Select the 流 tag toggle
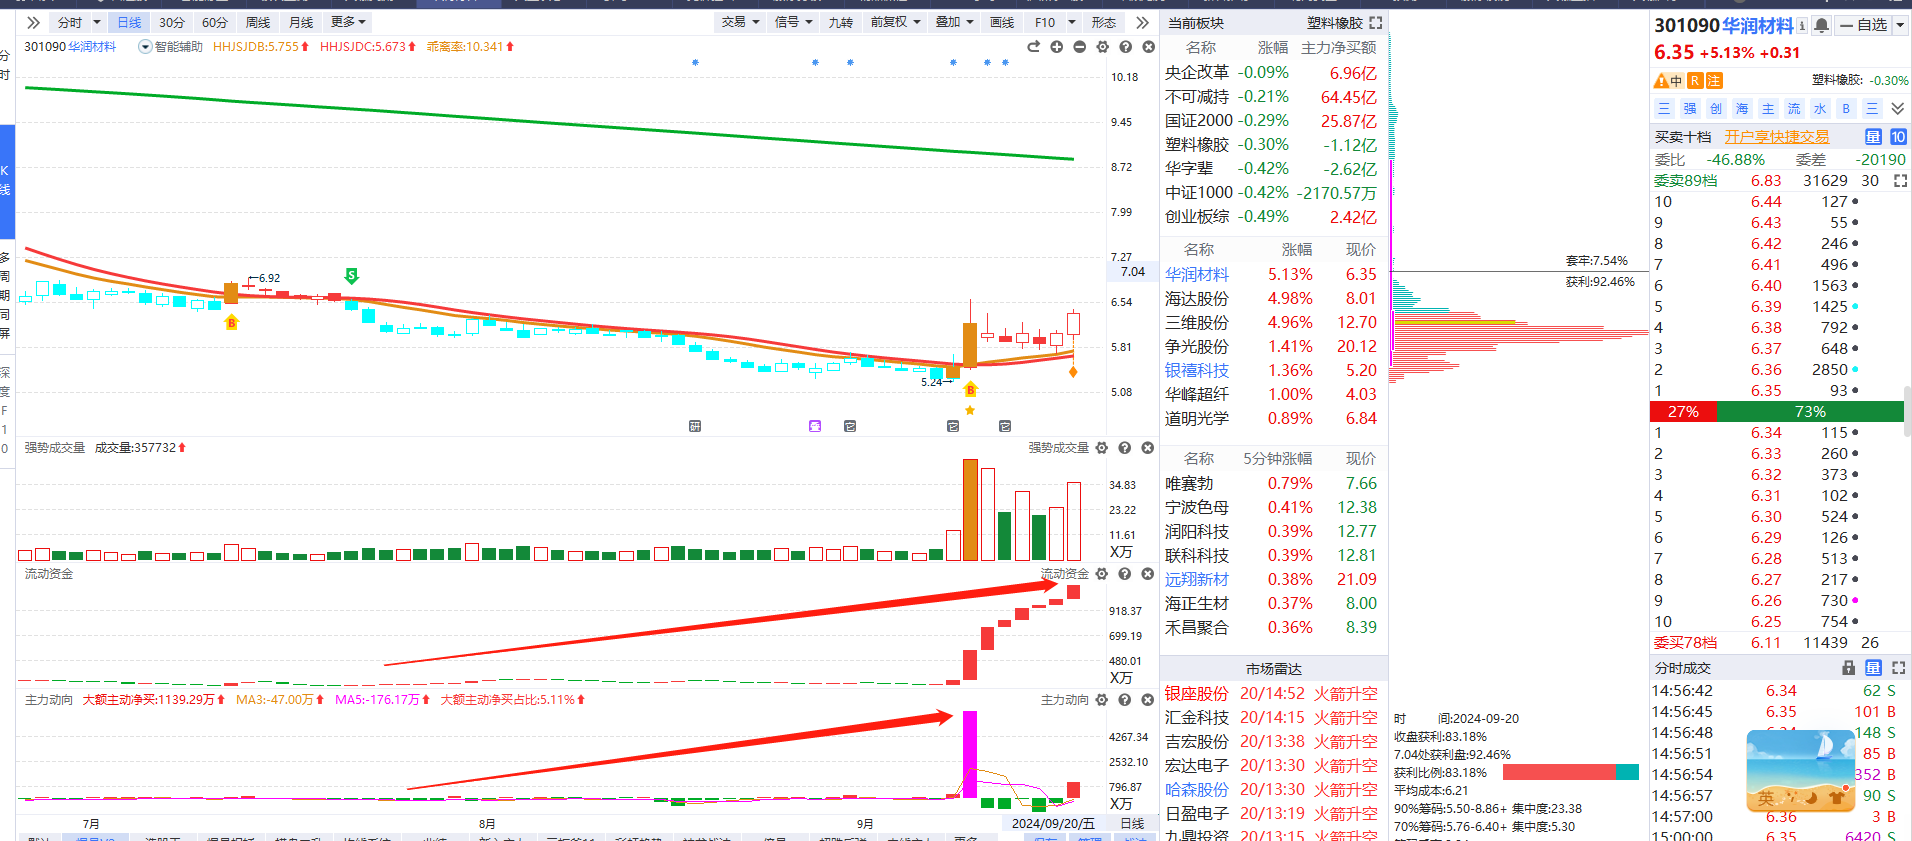 tap(1794, 109)
